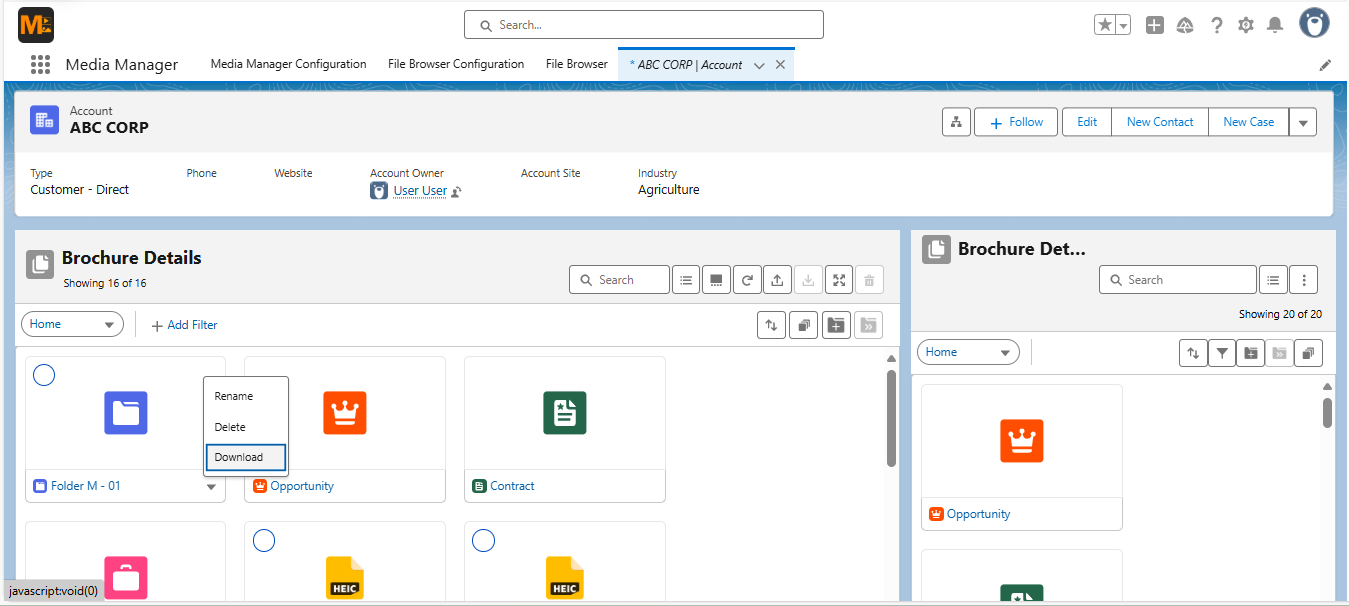Open more account actions dropdown beside New Case
Image resolution: width=1349 pixels, height=606 pixels.
[1303, 122]
